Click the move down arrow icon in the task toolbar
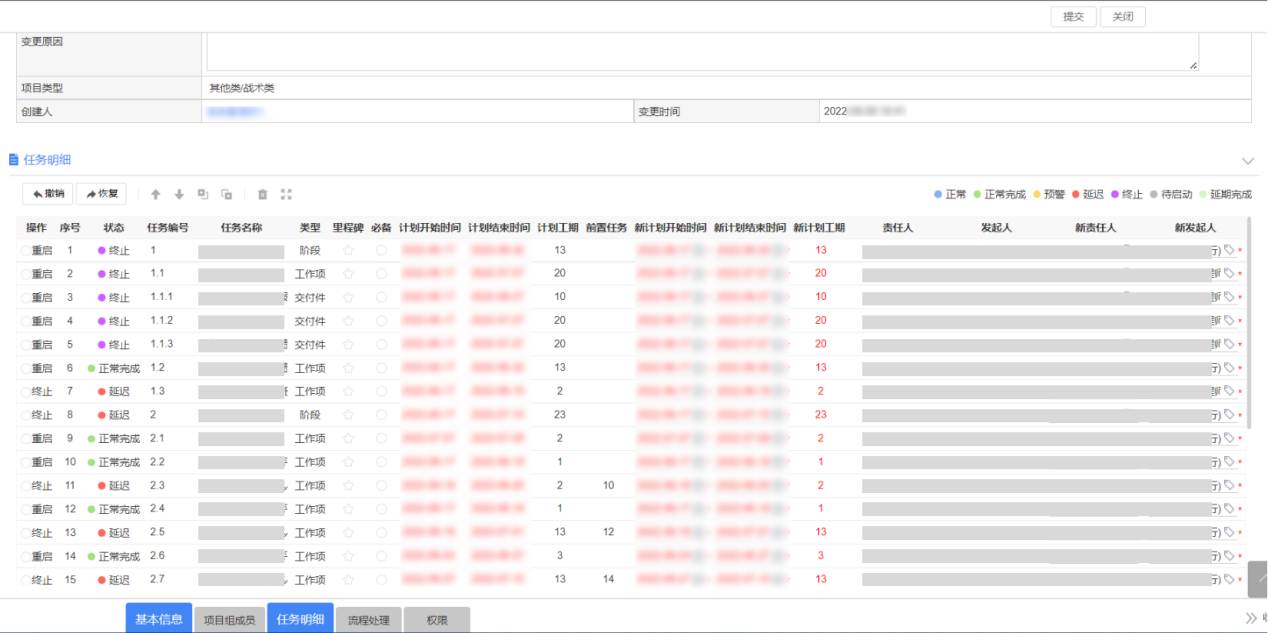This screenshot has height=633, width=1268. pos(179,194)
